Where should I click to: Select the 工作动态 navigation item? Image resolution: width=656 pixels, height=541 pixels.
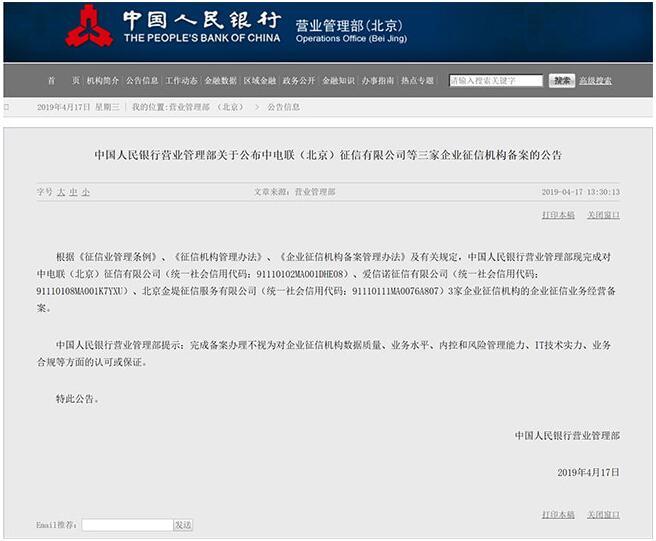pos(181,81)
